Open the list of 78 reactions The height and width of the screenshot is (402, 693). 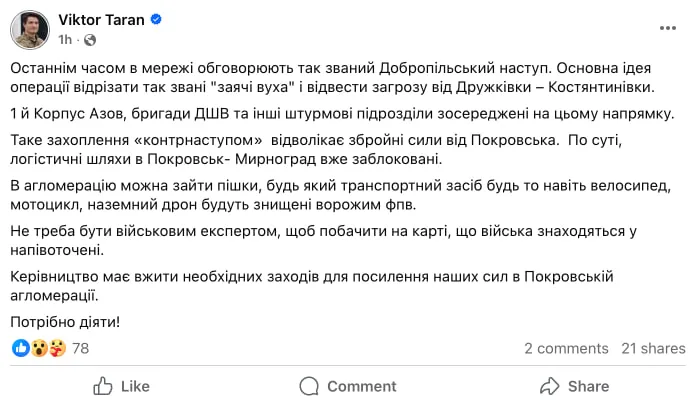click(x=81, y=348)
